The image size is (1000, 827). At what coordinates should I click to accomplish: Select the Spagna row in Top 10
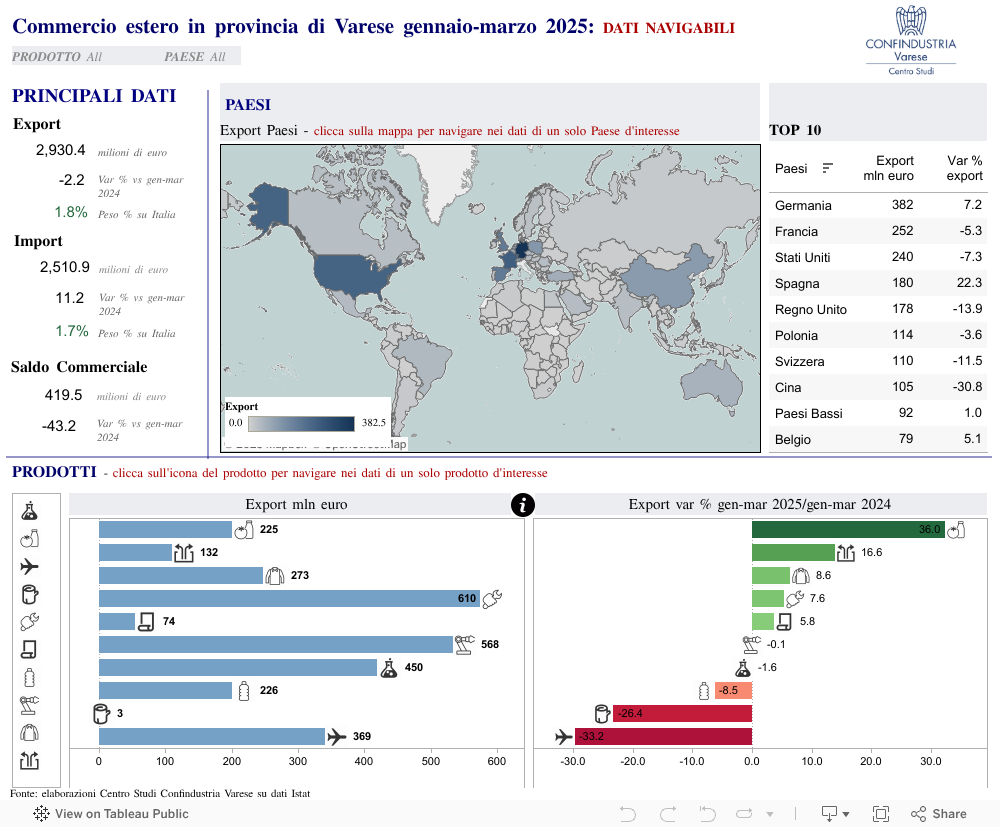pyautogui.click(x=878, y=284)
